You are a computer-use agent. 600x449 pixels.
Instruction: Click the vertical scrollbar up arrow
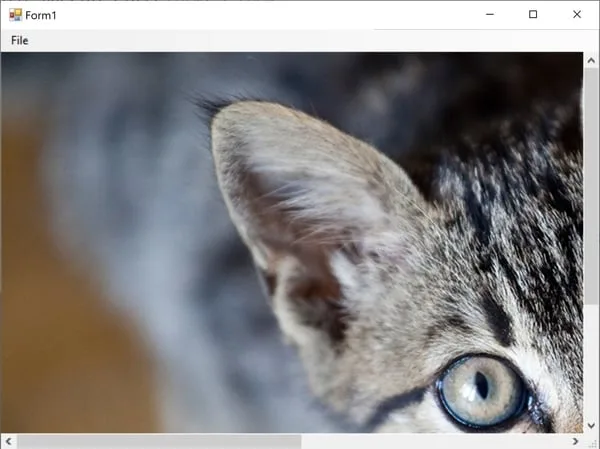coord(591,61)
